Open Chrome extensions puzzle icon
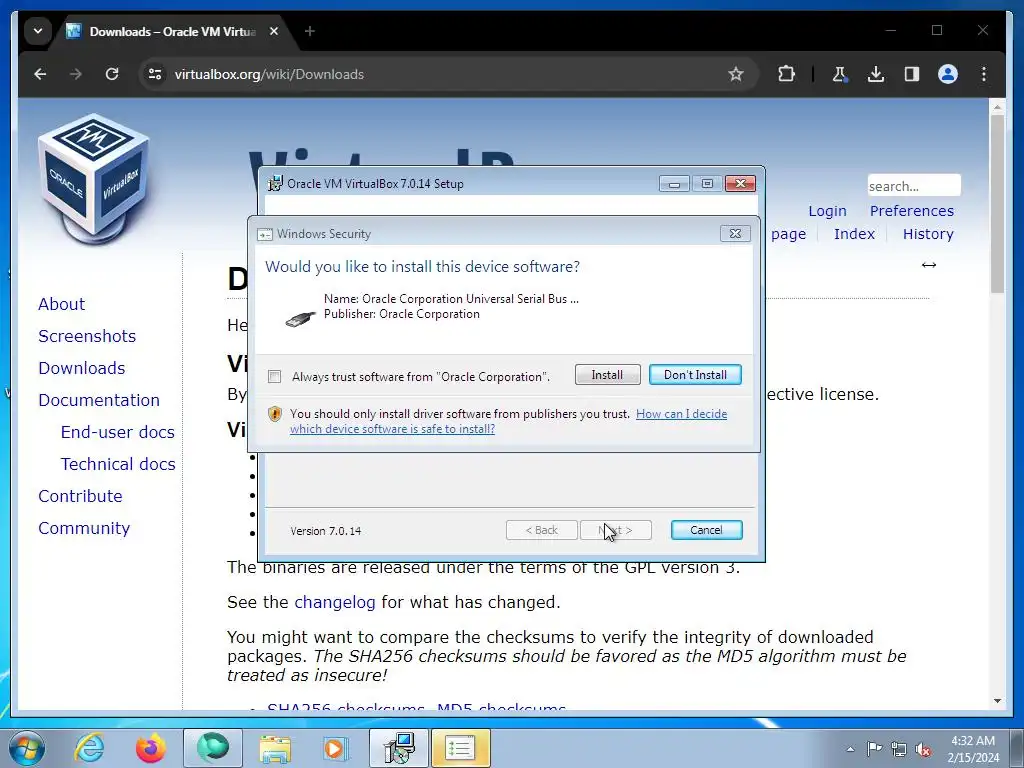The width and height of the screenshot is (1024, 768). [x=786, y=74]
